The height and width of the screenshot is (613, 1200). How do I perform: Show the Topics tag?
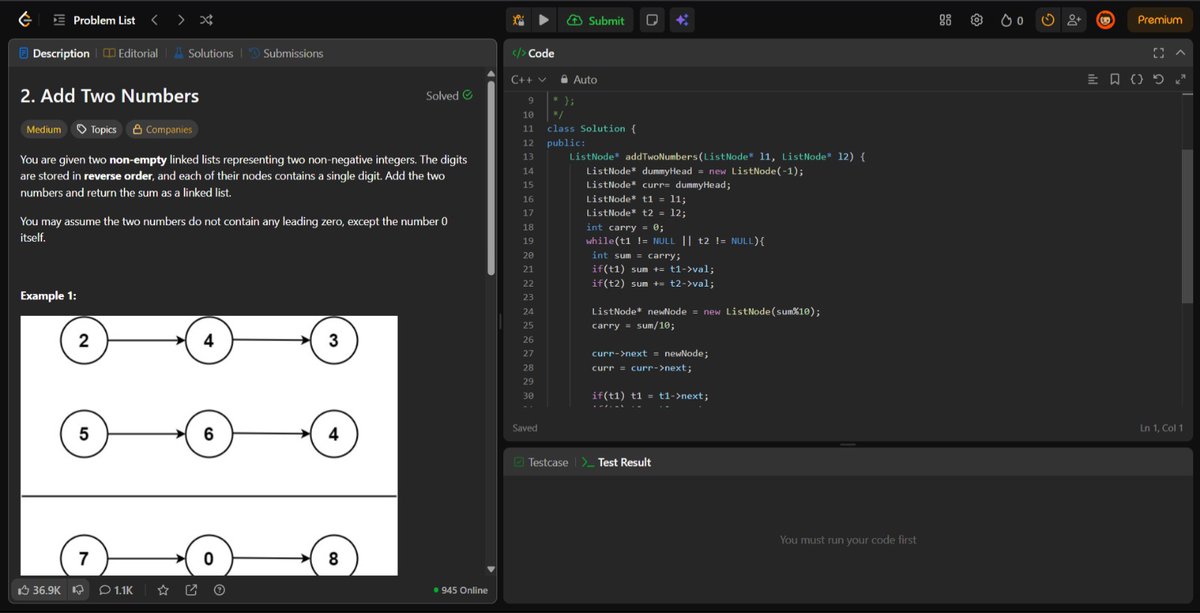(x=96, y=129)
